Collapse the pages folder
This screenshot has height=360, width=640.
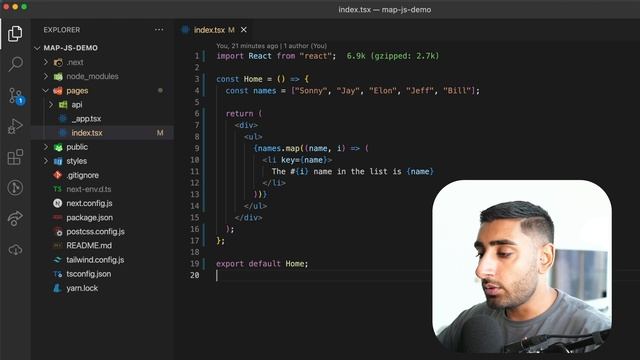pyautogui.click(x=46, y=91)
